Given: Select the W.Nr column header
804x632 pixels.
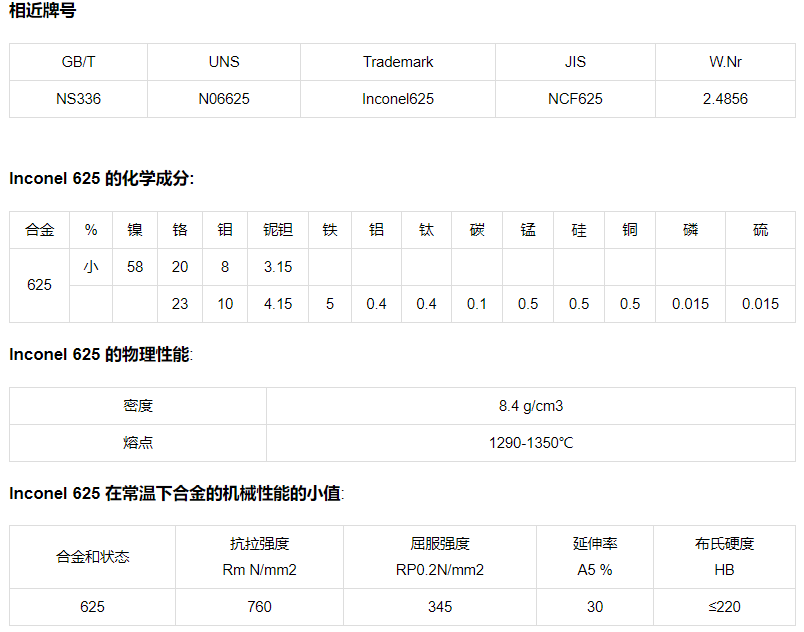Looking at the screenshot, I should click(726, 62).
